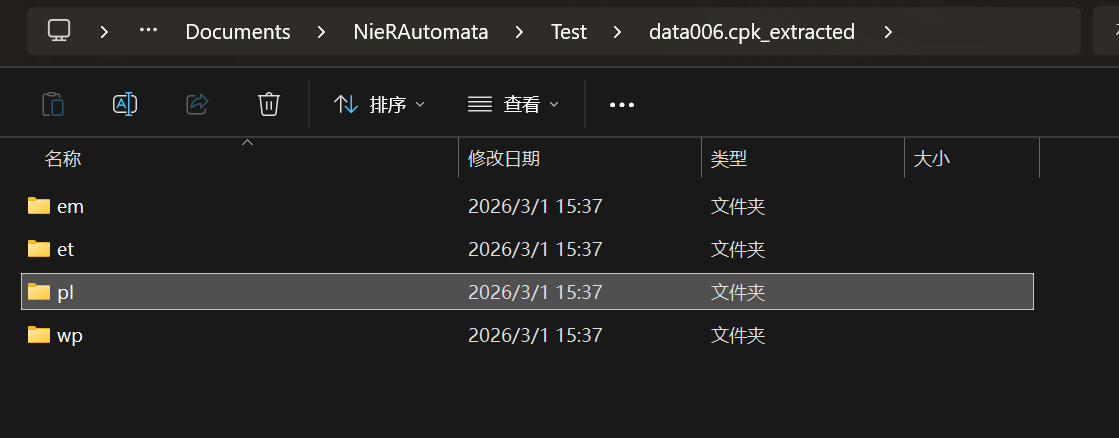This screenshot has height=438, width=1119.
Task: Open the see more ellipsis menu
Action: pos(622,104)
